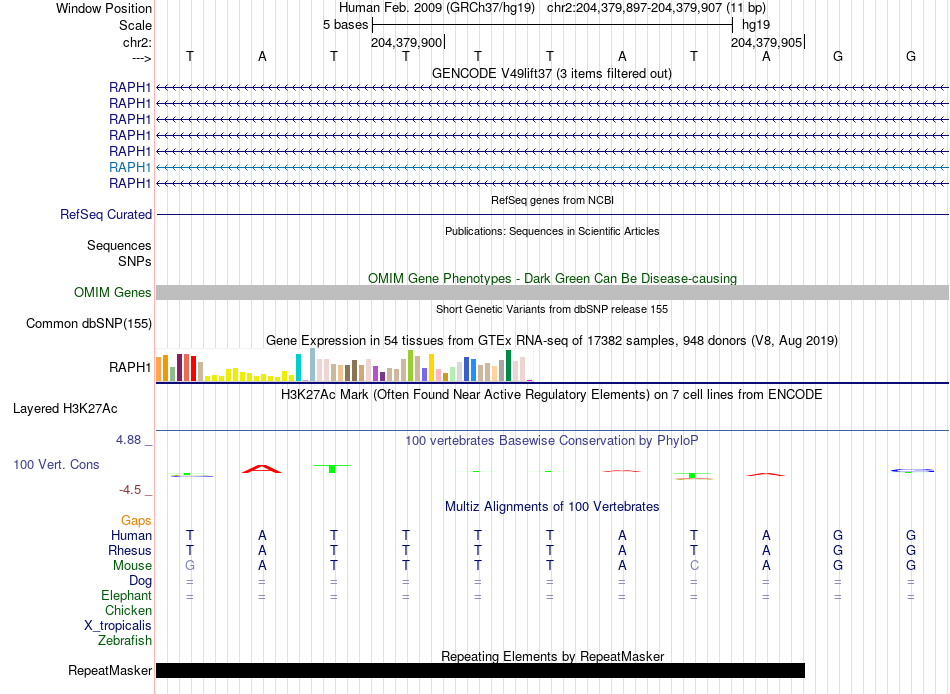
Task: Select the Zebrafish alignment row label
Action: 125,641
